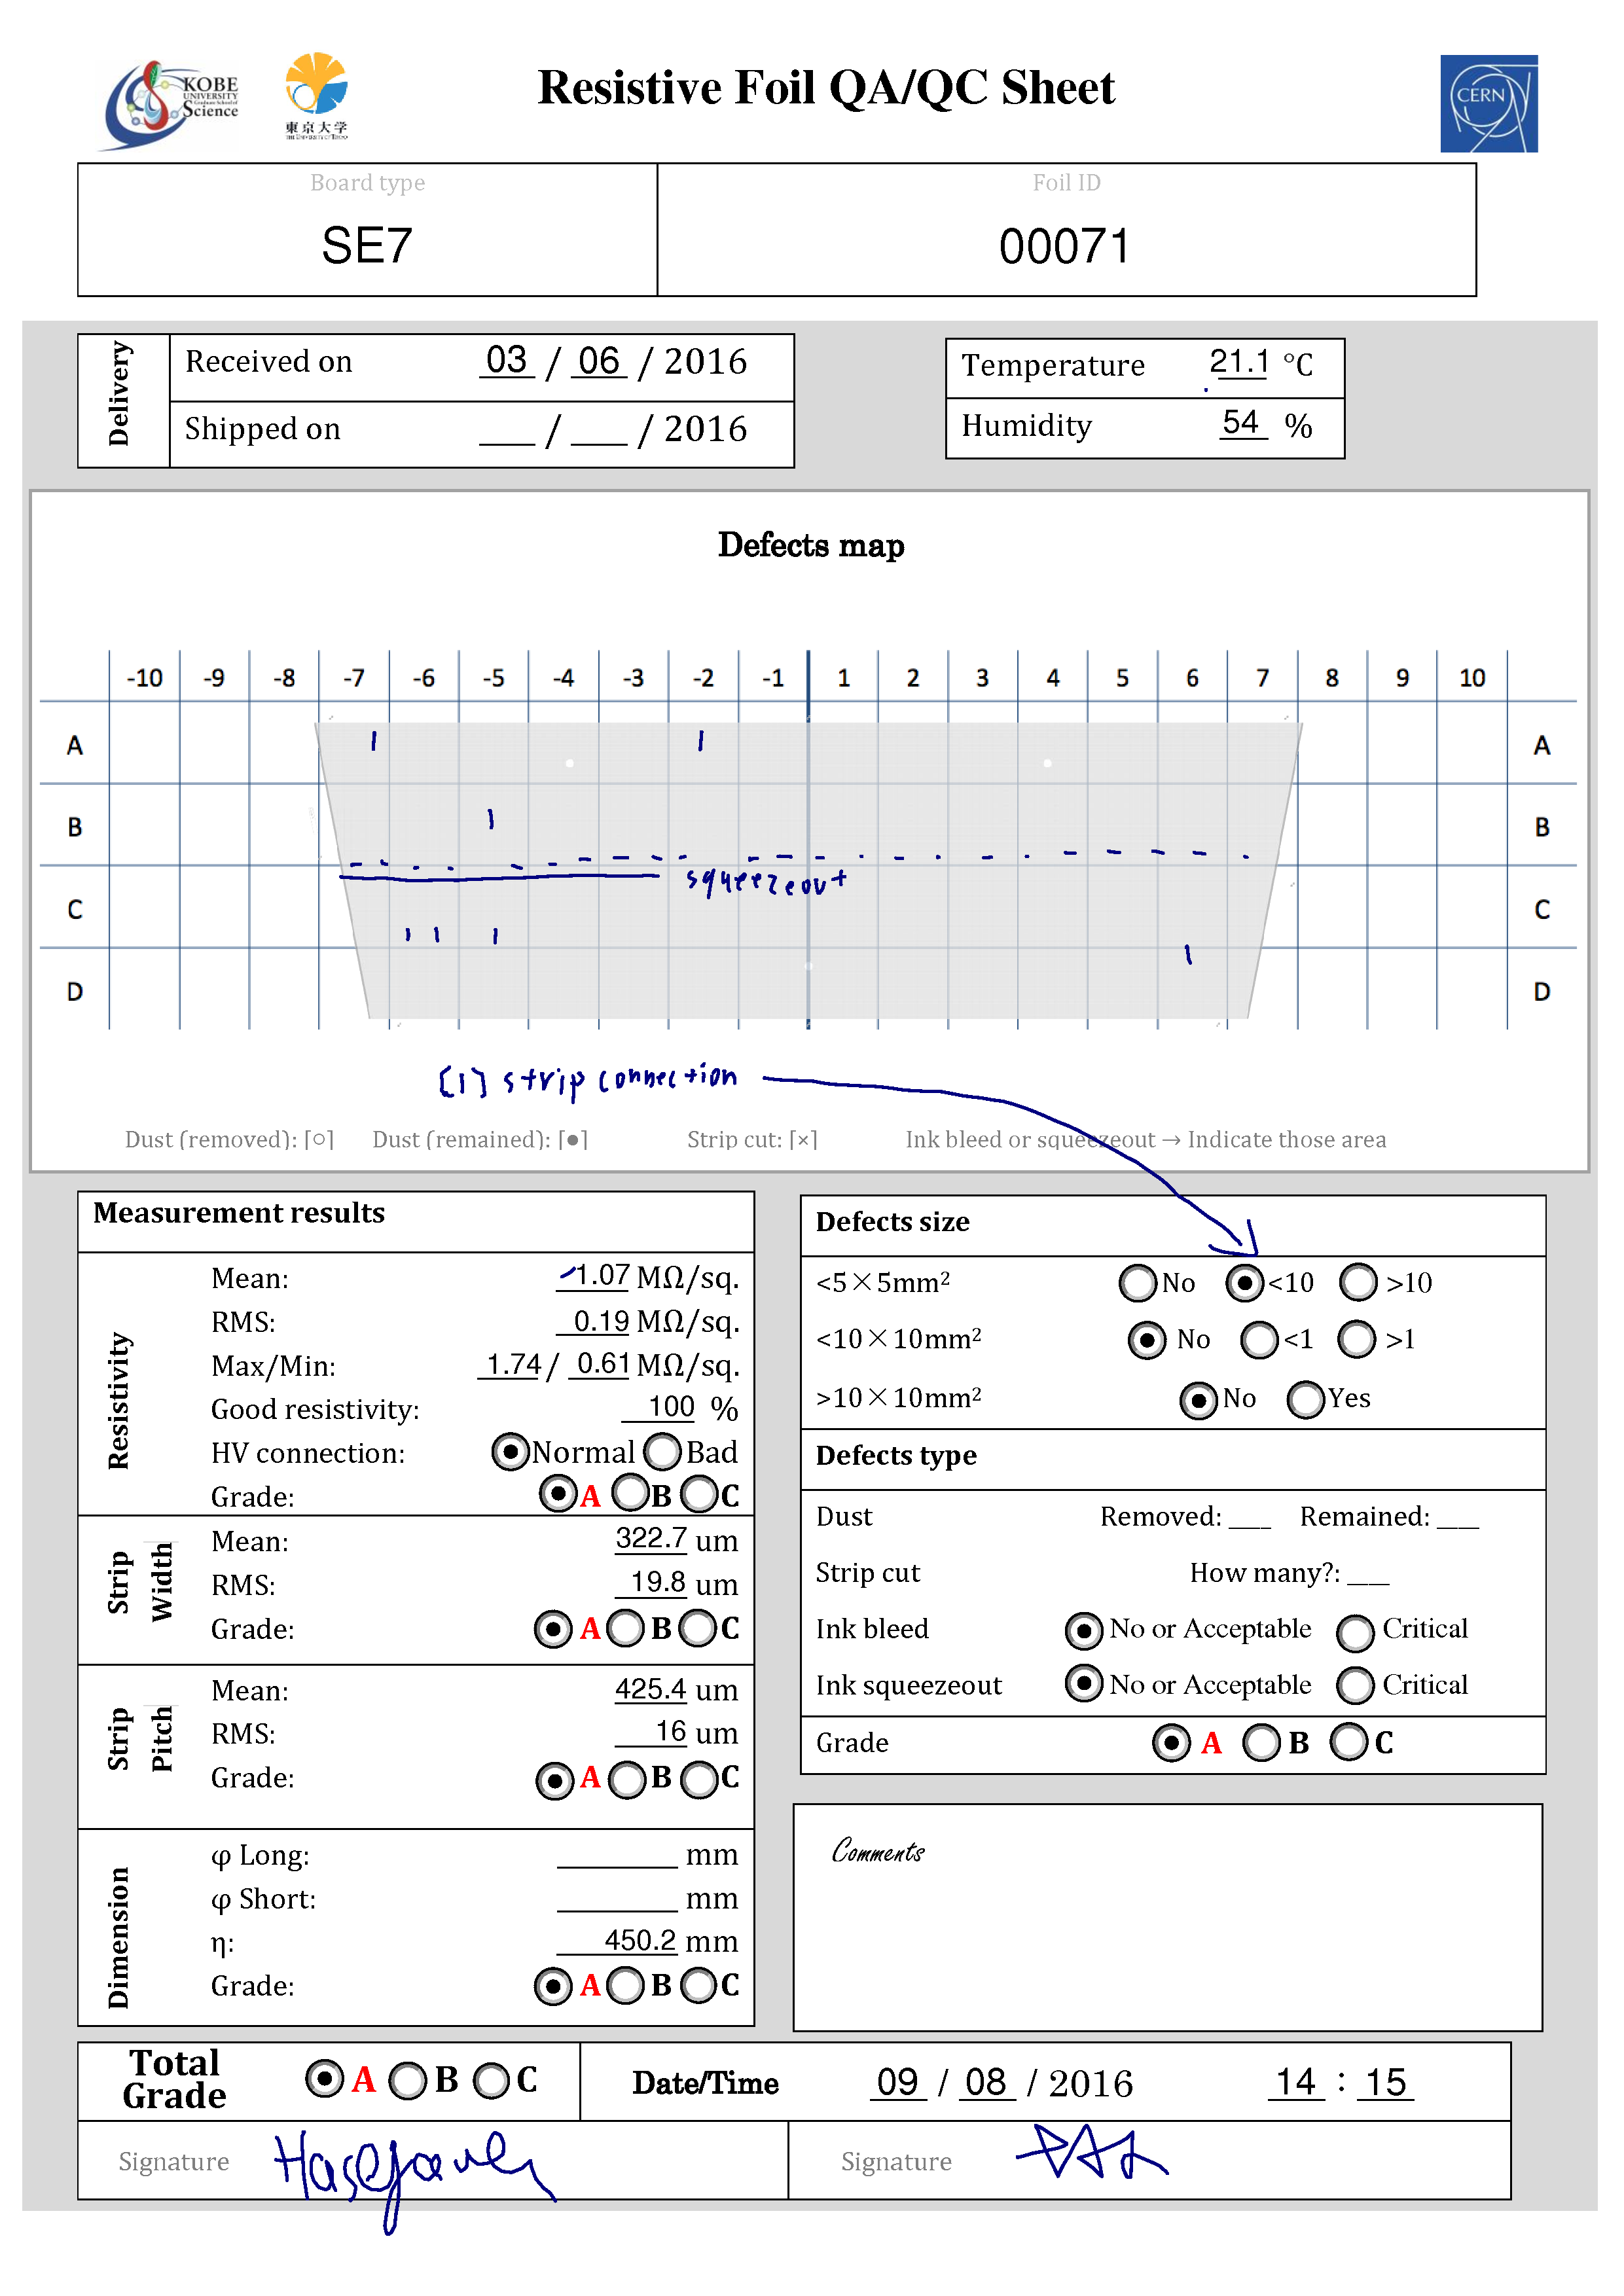
Task: Select Total Grade A
Action: coord(324,2079)
